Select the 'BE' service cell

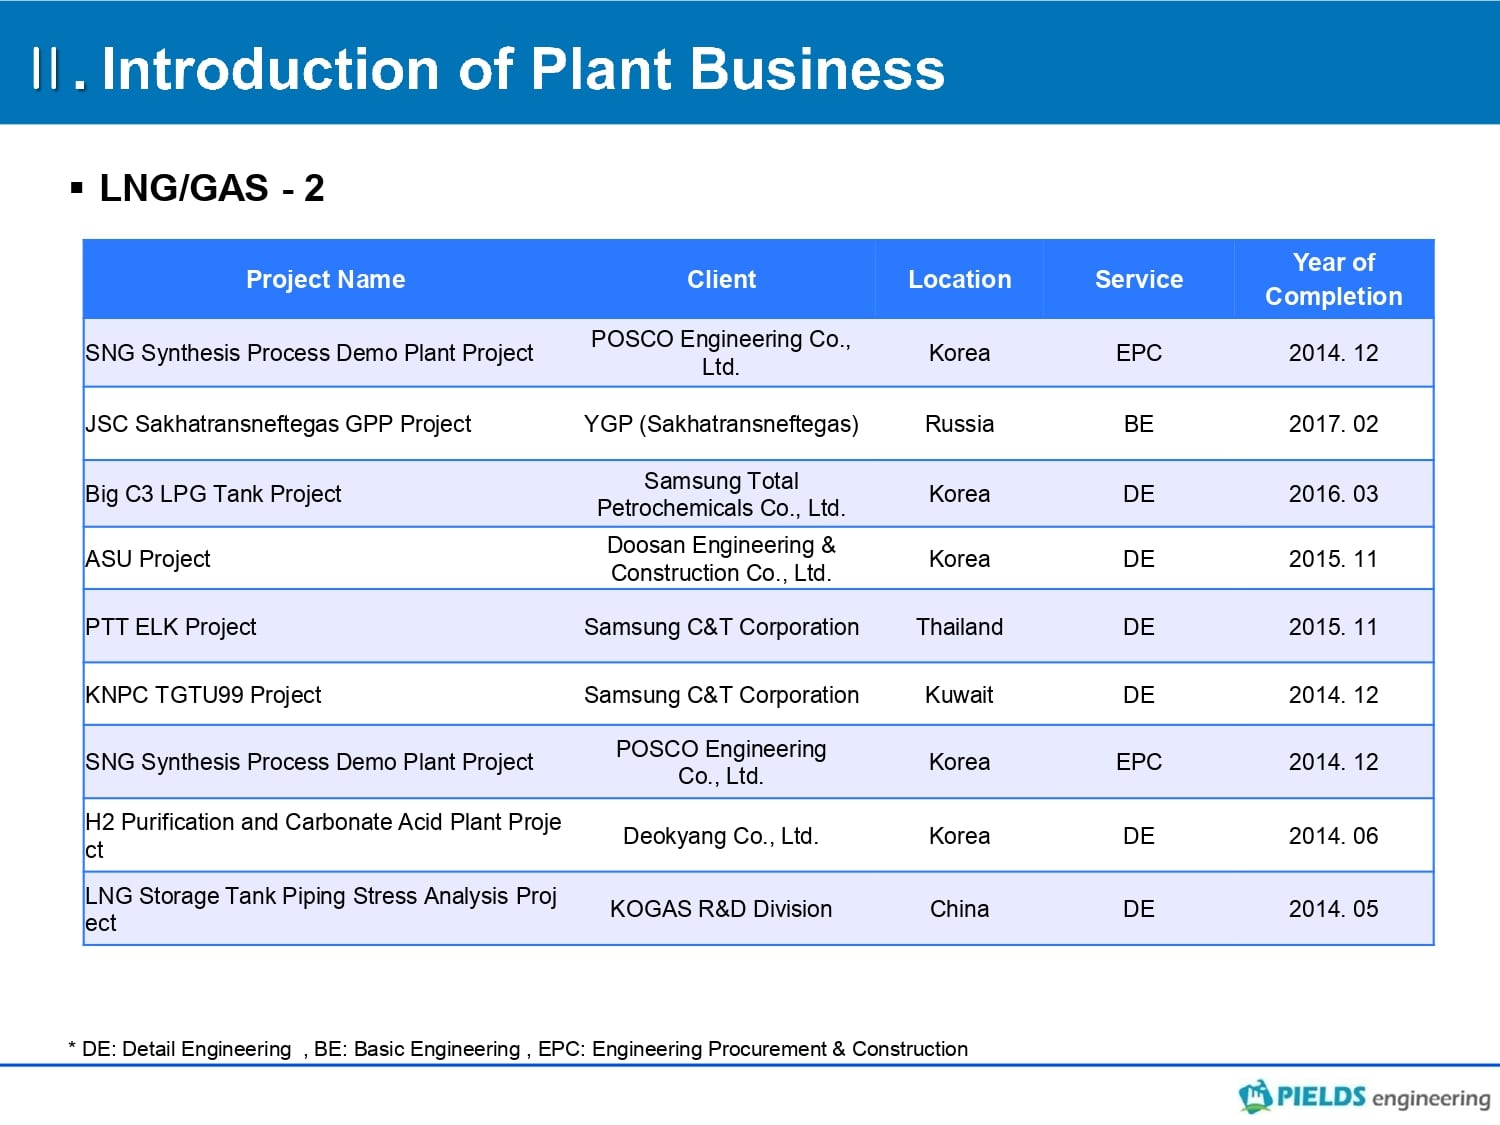[x=1138, y=424]
